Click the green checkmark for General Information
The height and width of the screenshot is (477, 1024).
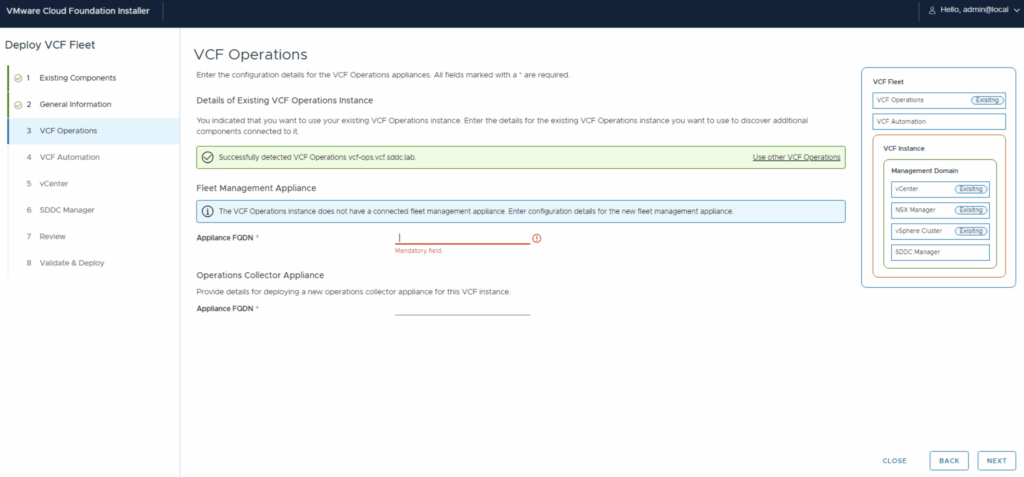tap(18, 104)
